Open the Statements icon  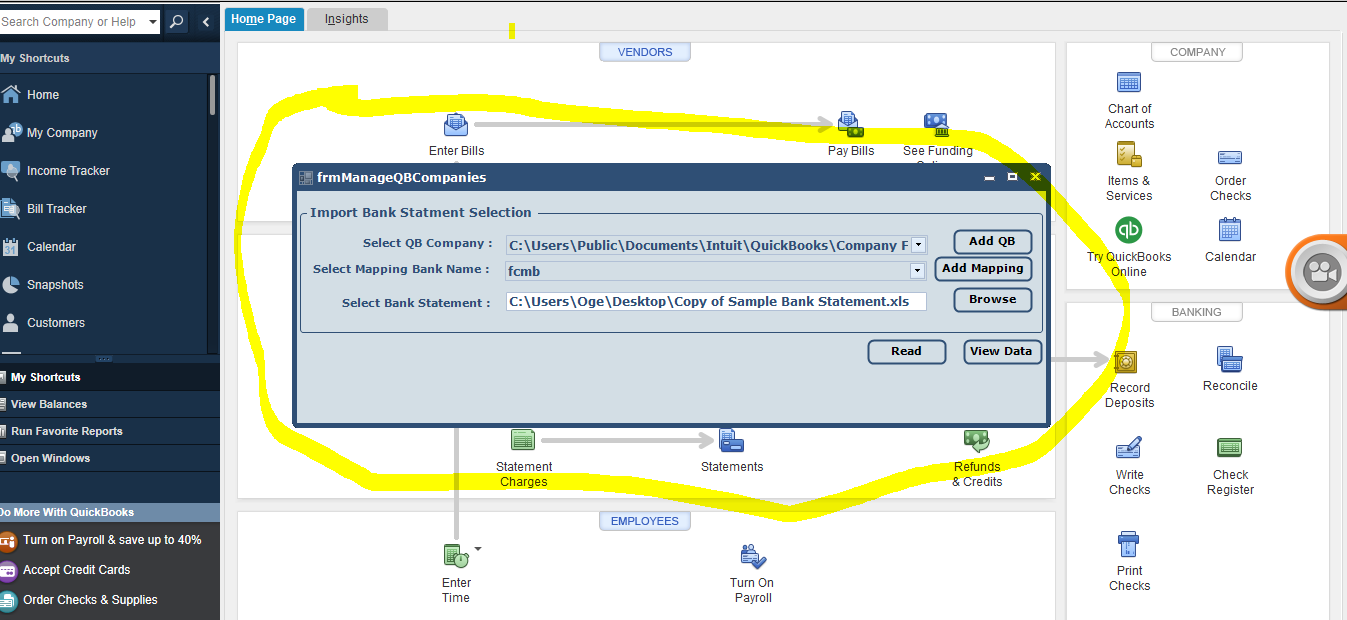tap(731, 440)
